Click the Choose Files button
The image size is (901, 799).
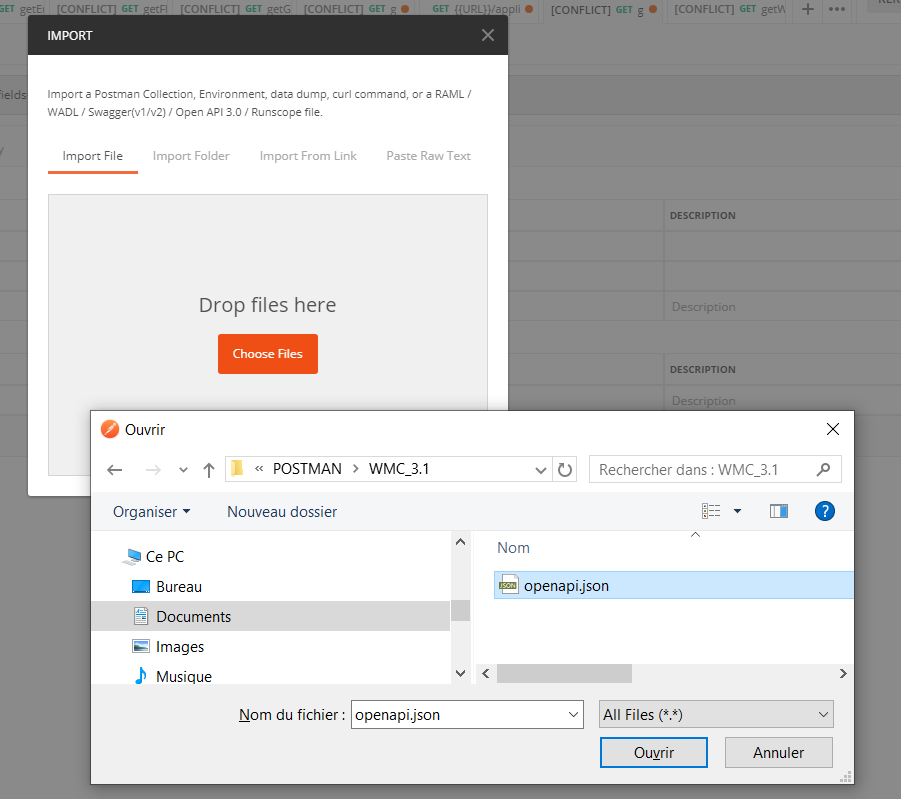coord(267,353)
